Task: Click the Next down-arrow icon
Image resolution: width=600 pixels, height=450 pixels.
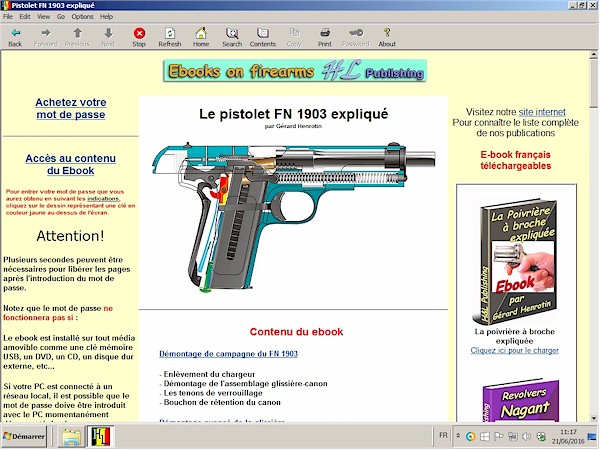Action: [108, 33]
